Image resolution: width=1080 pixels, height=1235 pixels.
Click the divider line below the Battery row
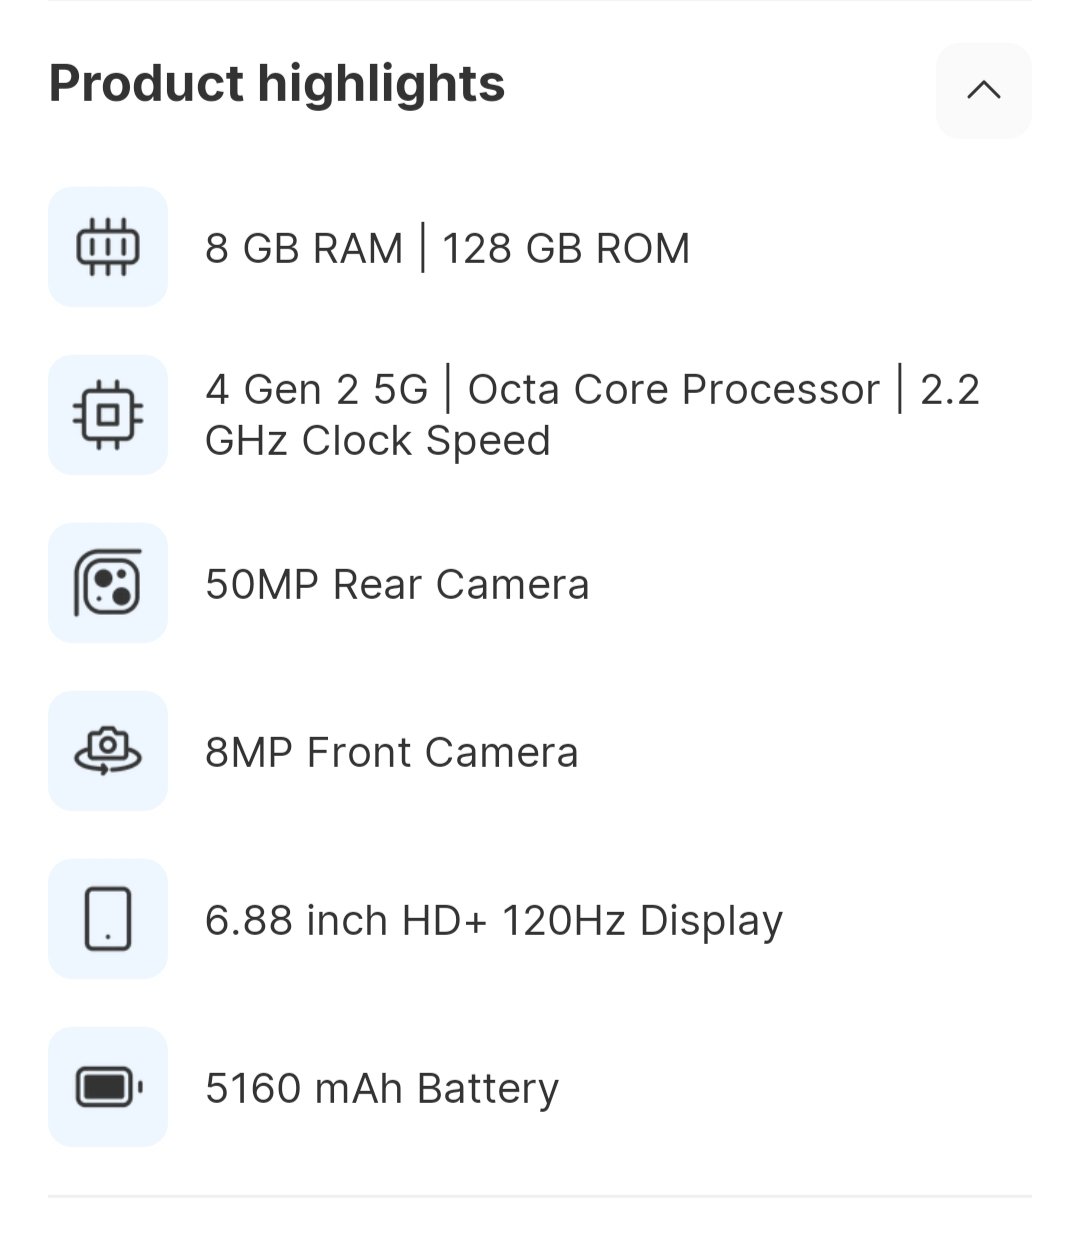tap(540, 1196)
